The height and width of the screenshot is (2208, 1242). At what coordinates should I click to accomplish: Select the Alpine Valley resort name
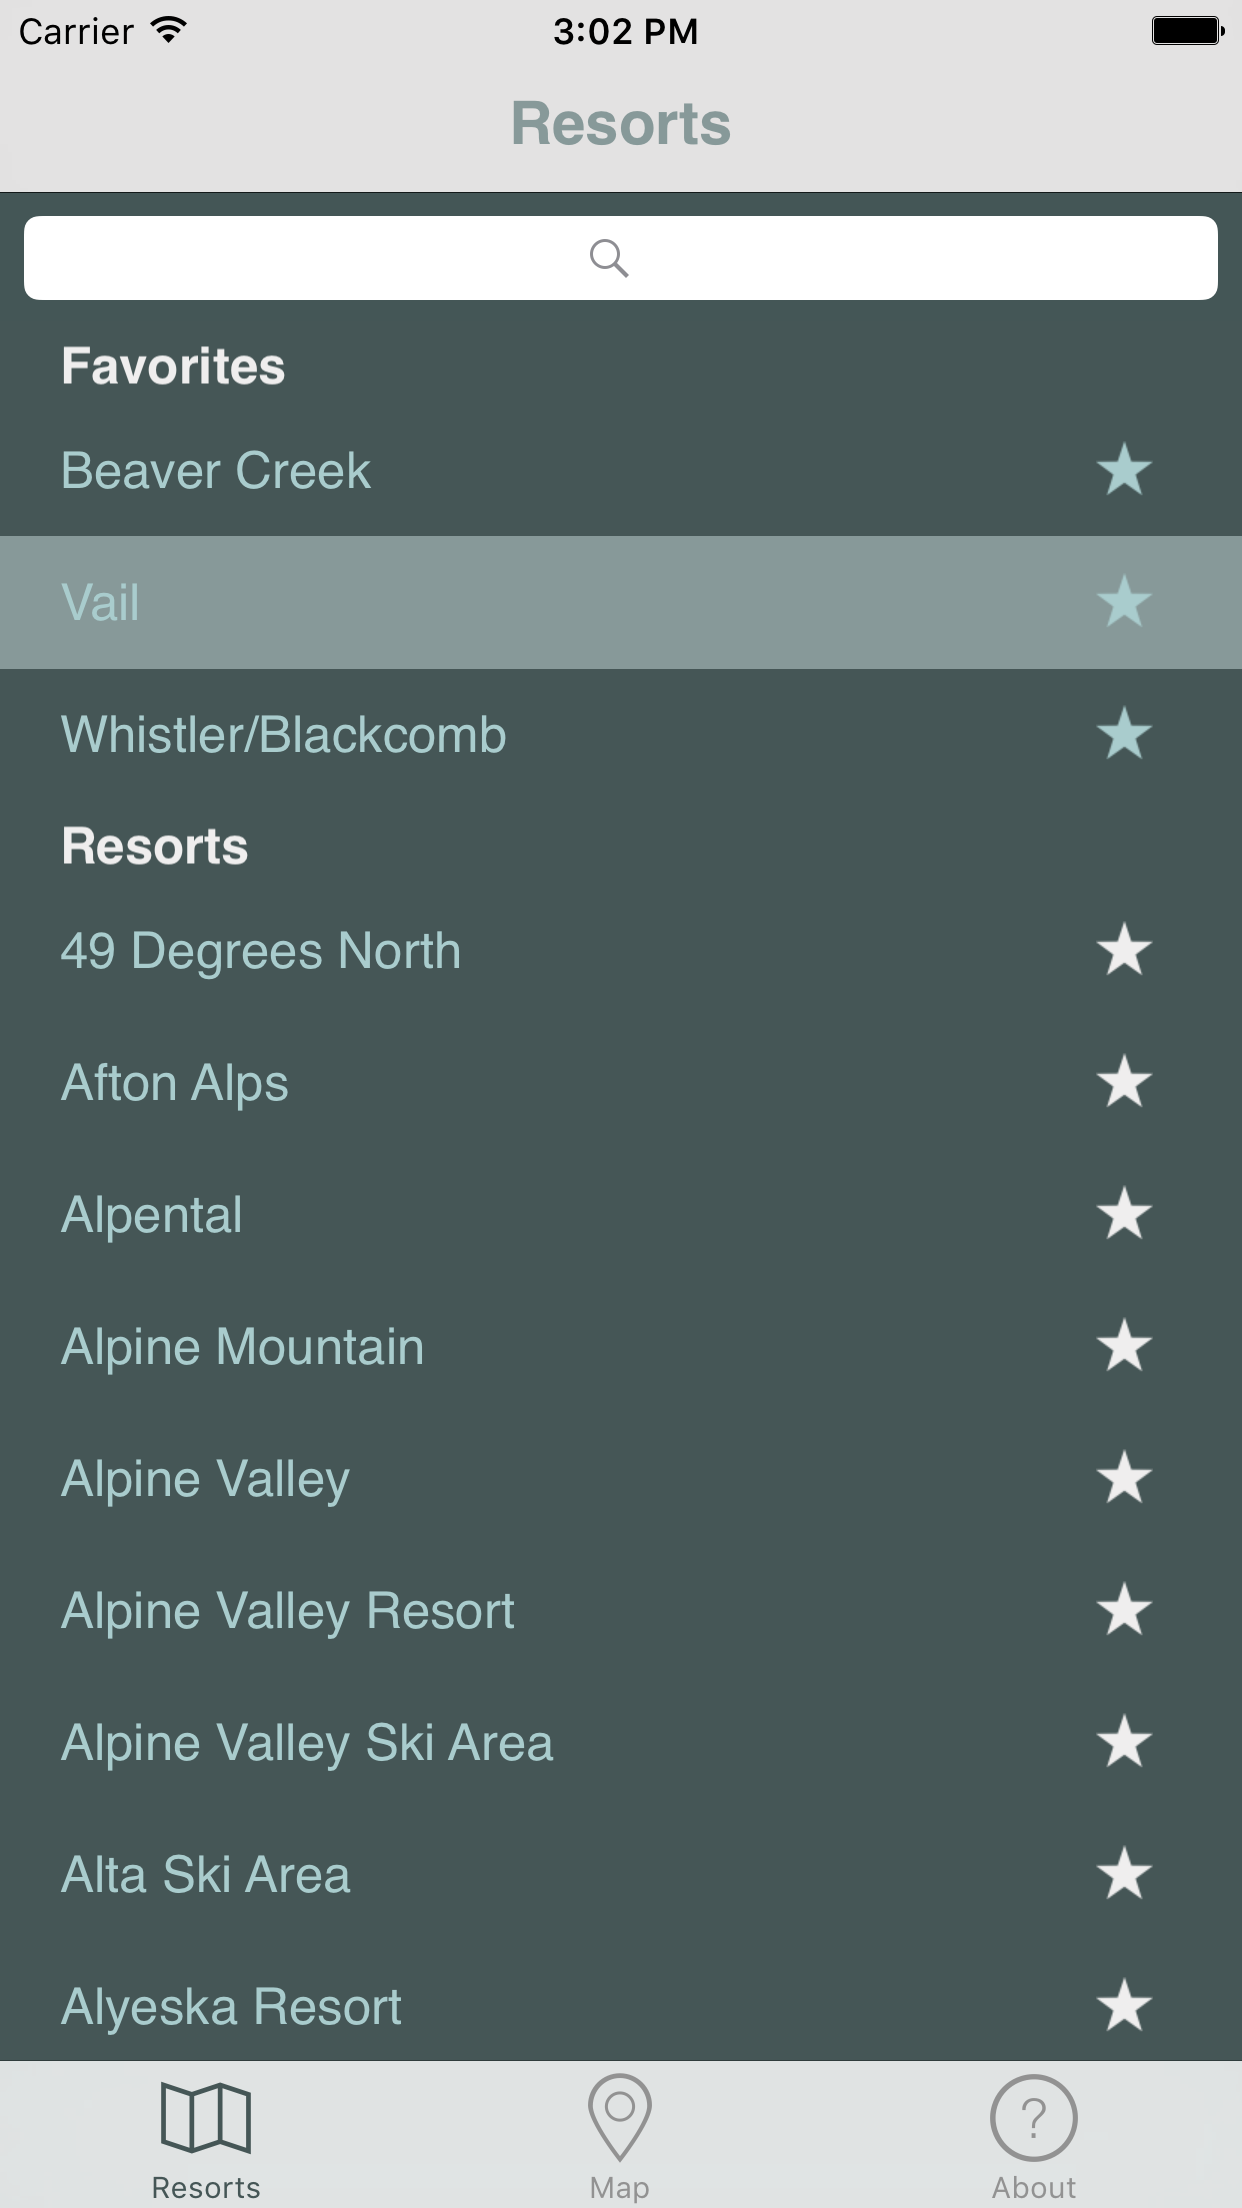(206, 1479)
